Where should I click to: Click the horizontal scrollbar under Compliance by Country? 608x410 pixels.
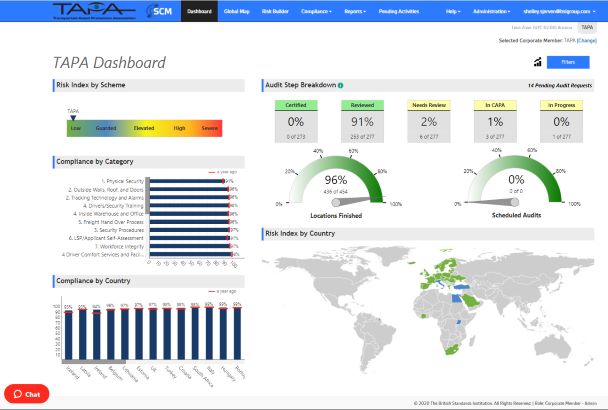click(x=90, y=361)
